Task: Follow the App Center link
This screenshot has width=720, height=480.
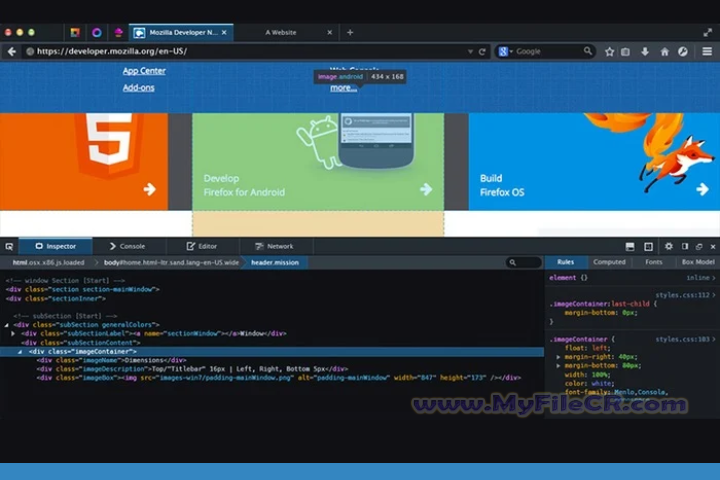Action: [144, 71]
